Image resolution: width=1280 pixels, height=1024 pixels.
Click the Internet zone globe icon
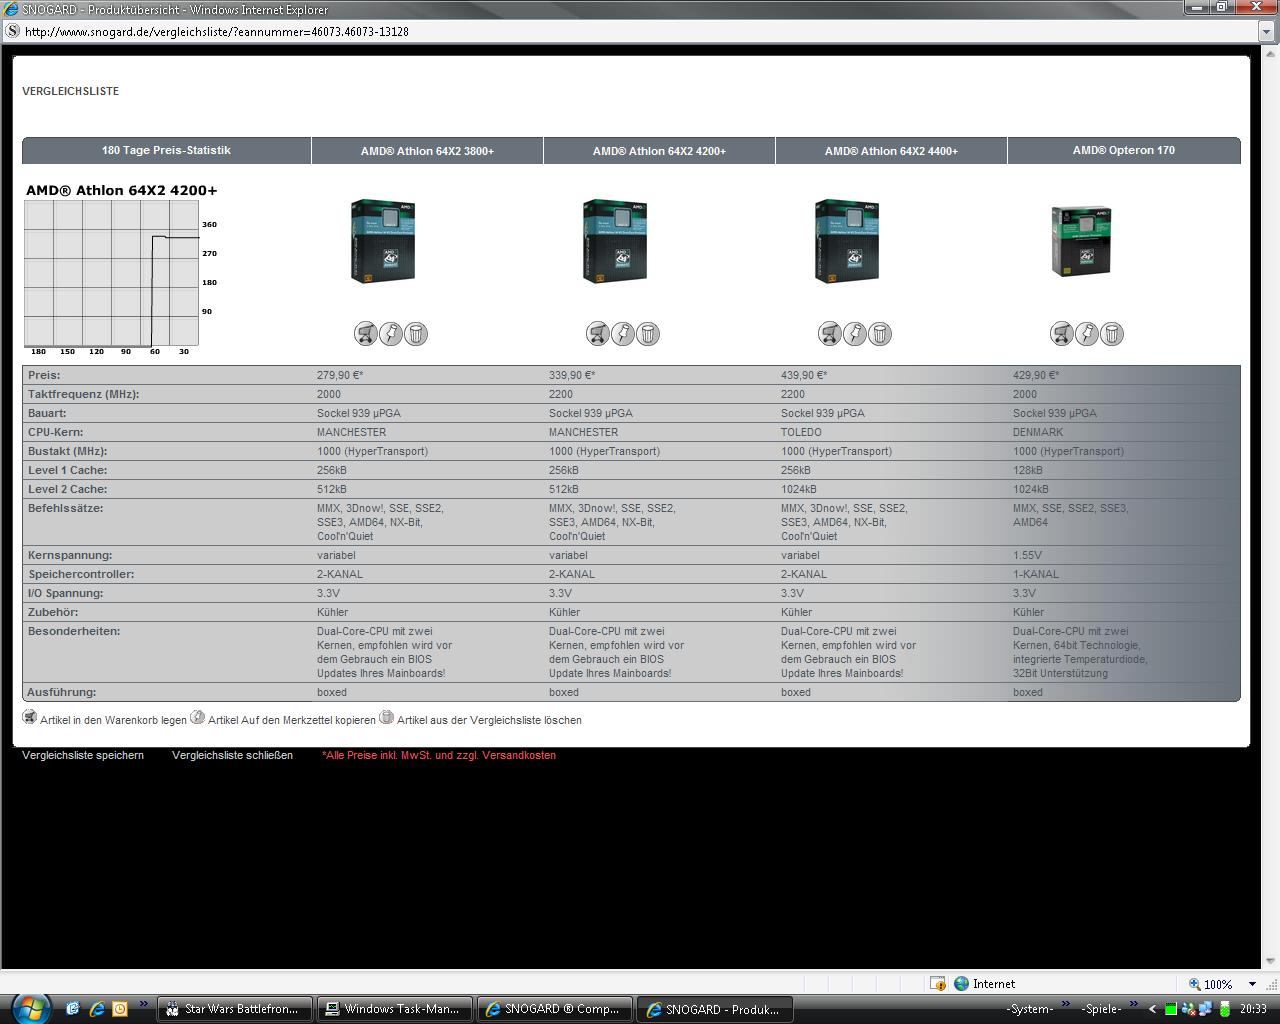tap(961, 984)
